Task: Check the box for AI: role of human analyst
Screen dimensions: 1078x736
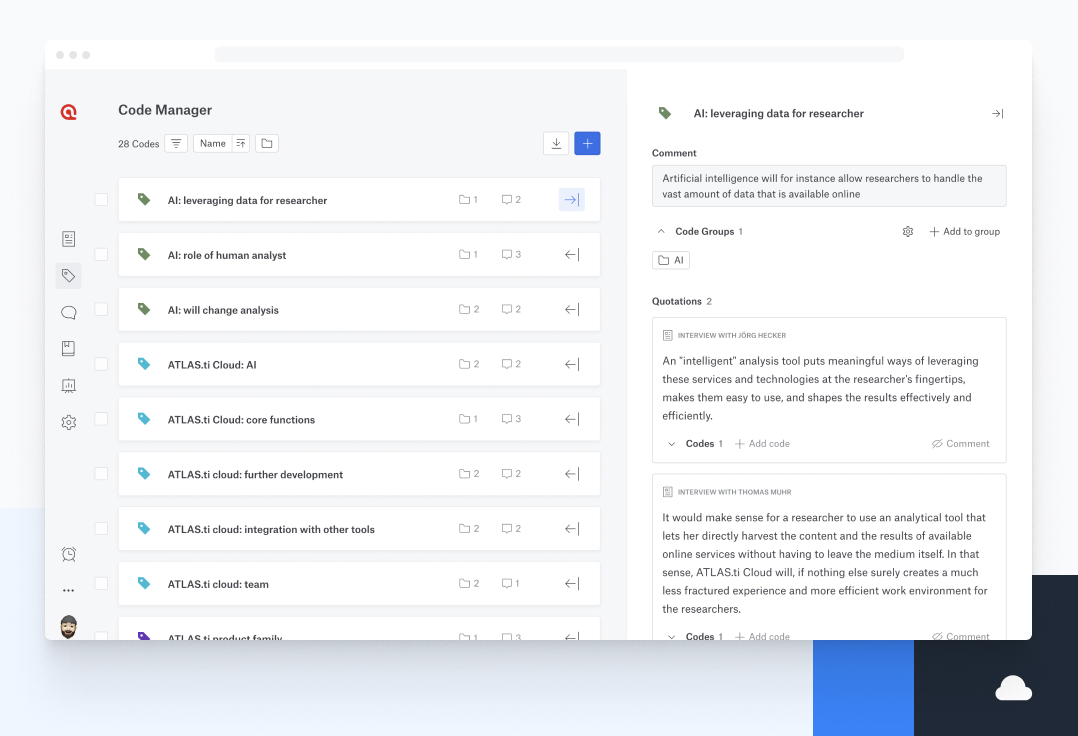Action: [101, 255]
